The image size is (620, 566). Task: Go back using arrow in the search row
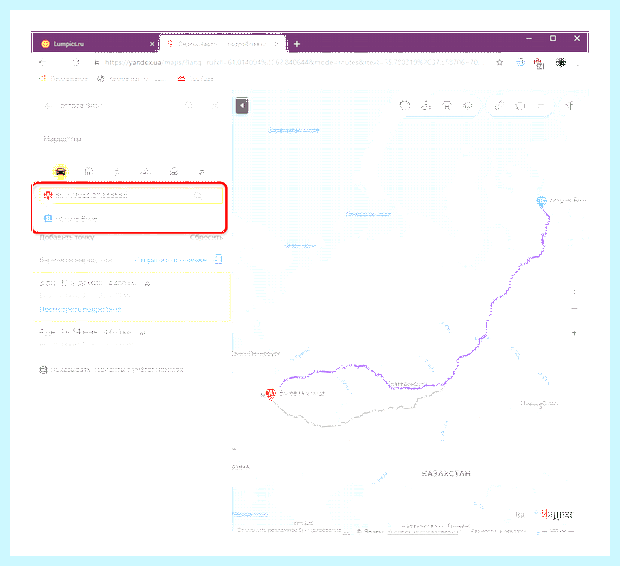pyautogui.click(x=47, y=106)
